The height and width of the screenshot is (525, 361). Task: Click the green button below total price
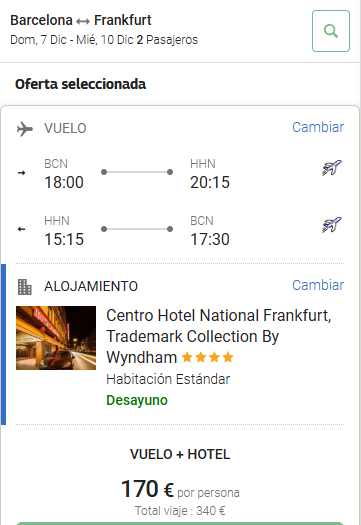[180, 523]
